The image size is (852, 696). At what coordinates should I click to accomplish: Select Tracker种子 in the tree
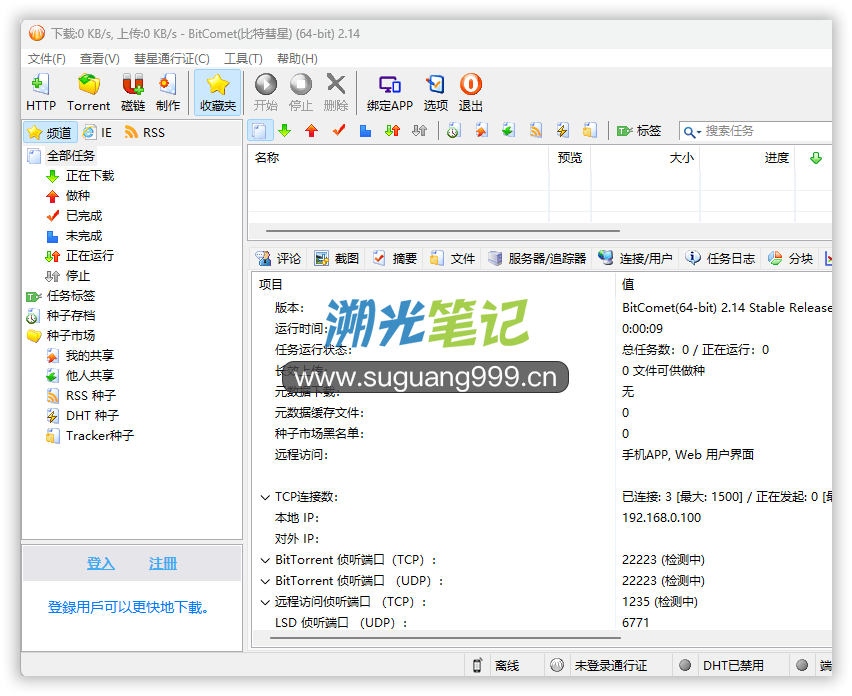[100, 436]
